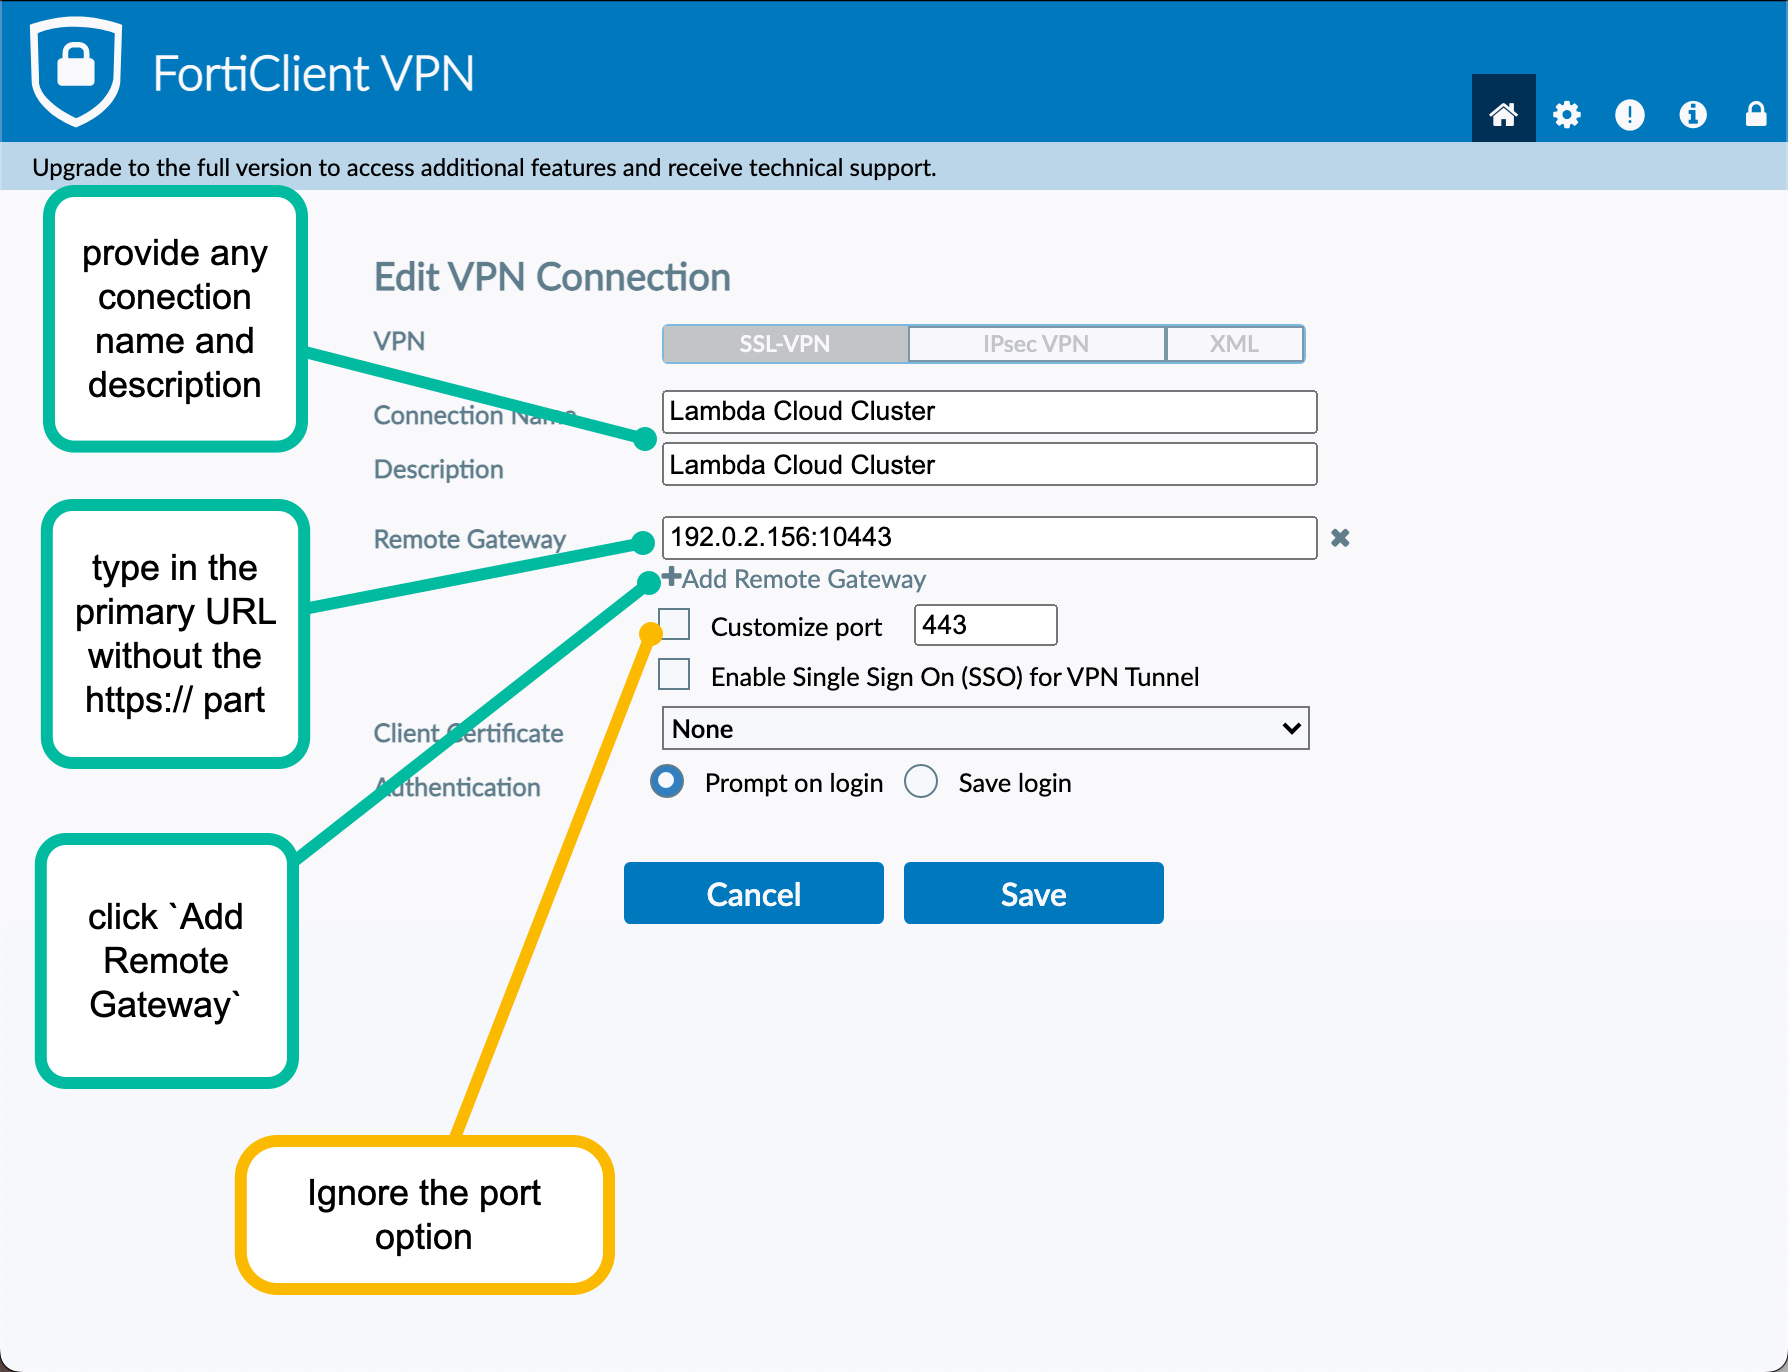Image resolution: width=1788 pixels, height=1372 pixels.
Task: Cancel editing the VPN connection
Action: tap(753, 893)
